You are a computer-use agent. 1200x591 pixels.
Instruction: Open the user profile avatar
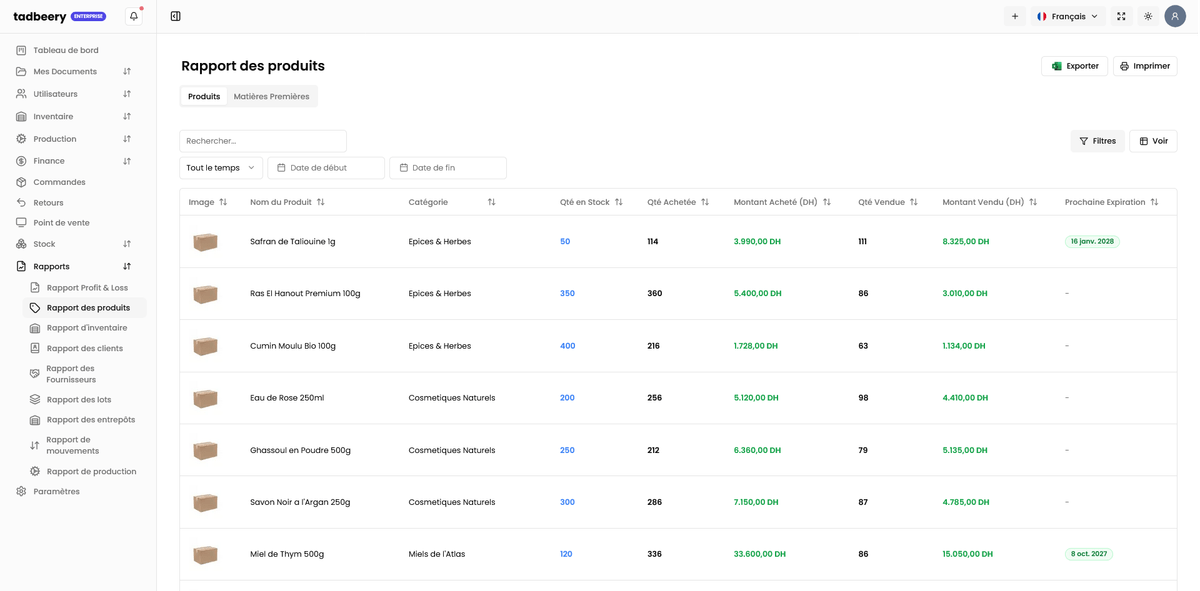[1174, 16]
